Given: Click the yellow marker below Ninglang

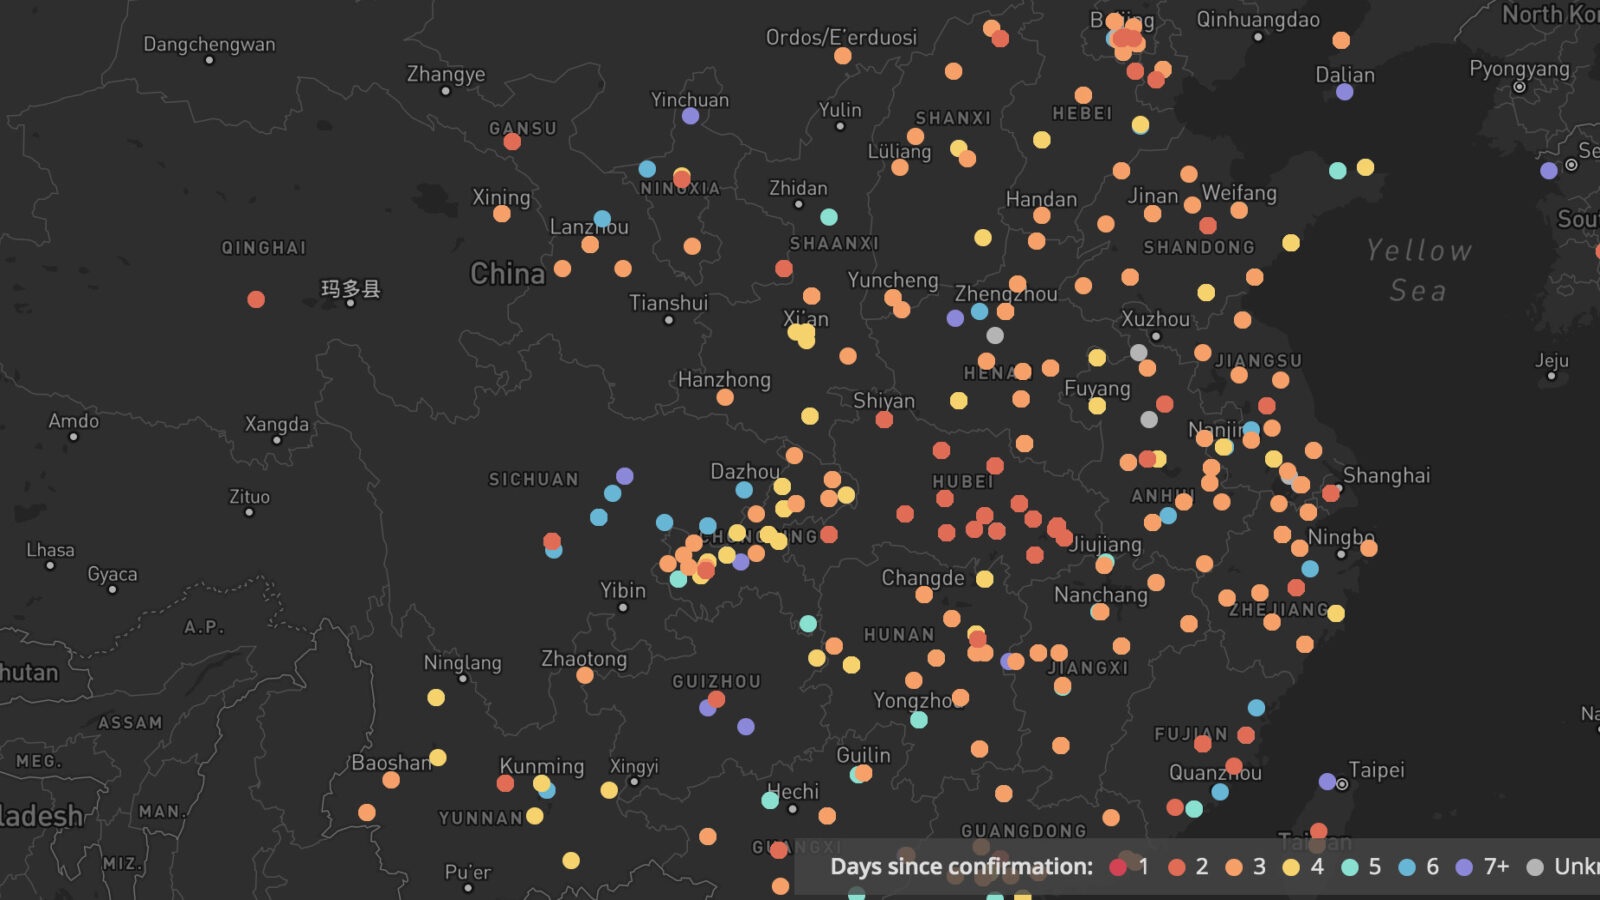Looking at the screenshot, I should [436, 697].
